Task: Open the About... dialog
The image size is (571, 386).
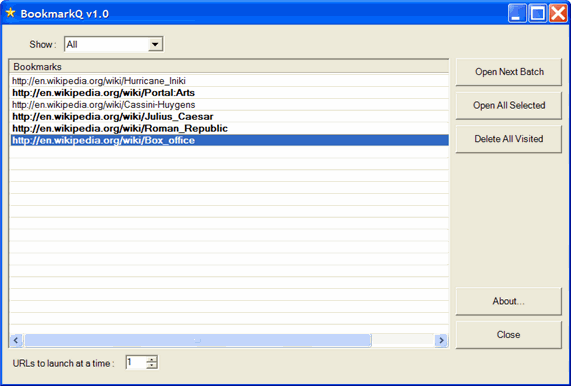Action: (509, 301)
